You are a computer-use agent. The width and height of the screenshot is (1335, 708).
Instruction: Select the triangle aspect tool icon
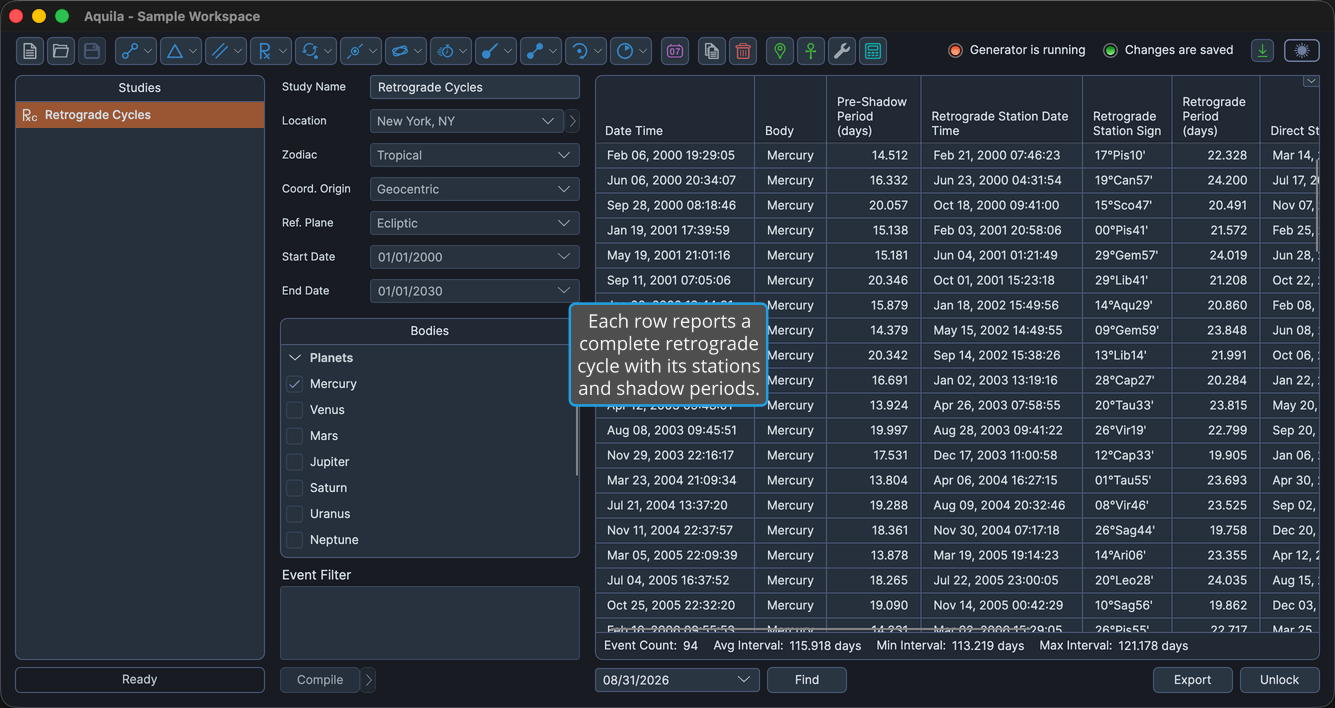tap(175, 51)
